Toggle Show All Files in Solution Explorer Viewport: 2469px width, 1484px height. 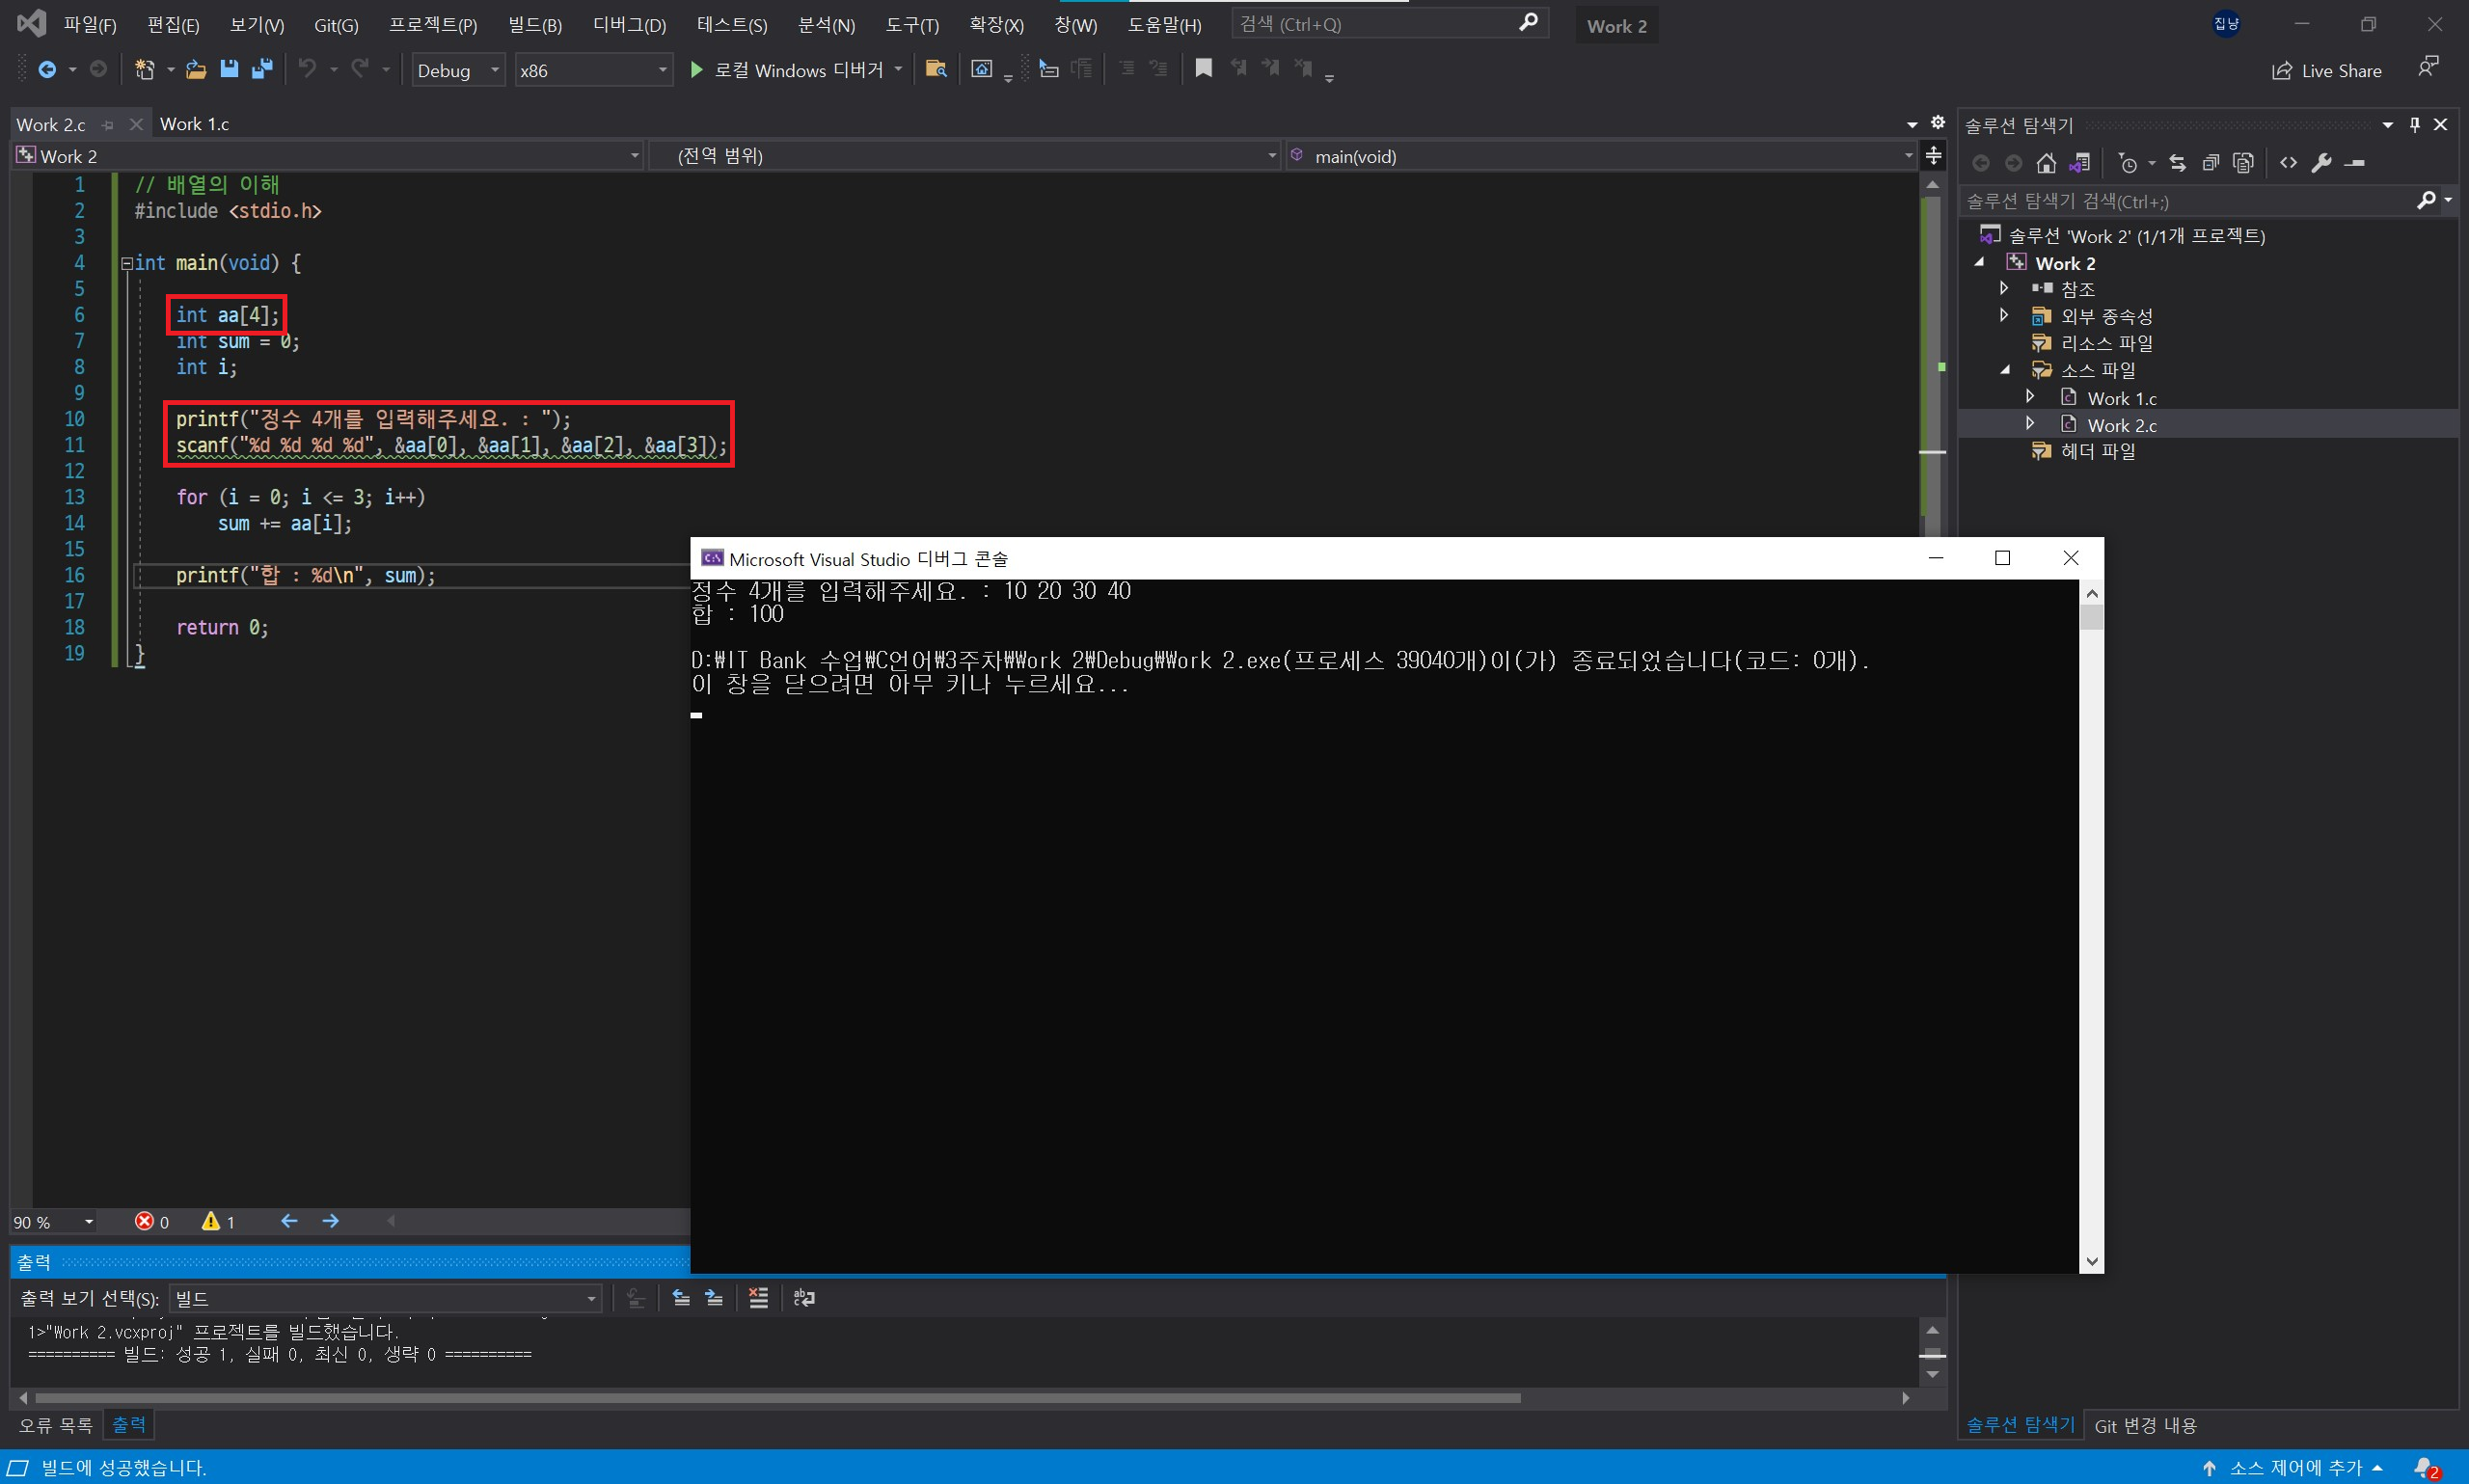click(2243, 163)
